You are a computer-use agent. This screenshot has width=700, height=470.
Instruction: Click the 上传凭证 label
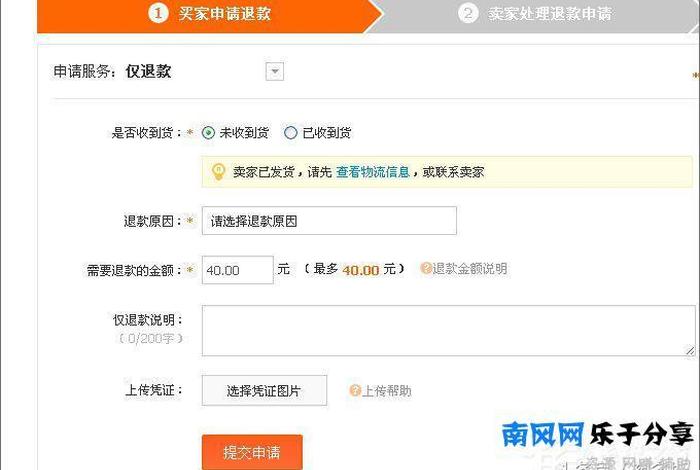[x=154, y=390]
